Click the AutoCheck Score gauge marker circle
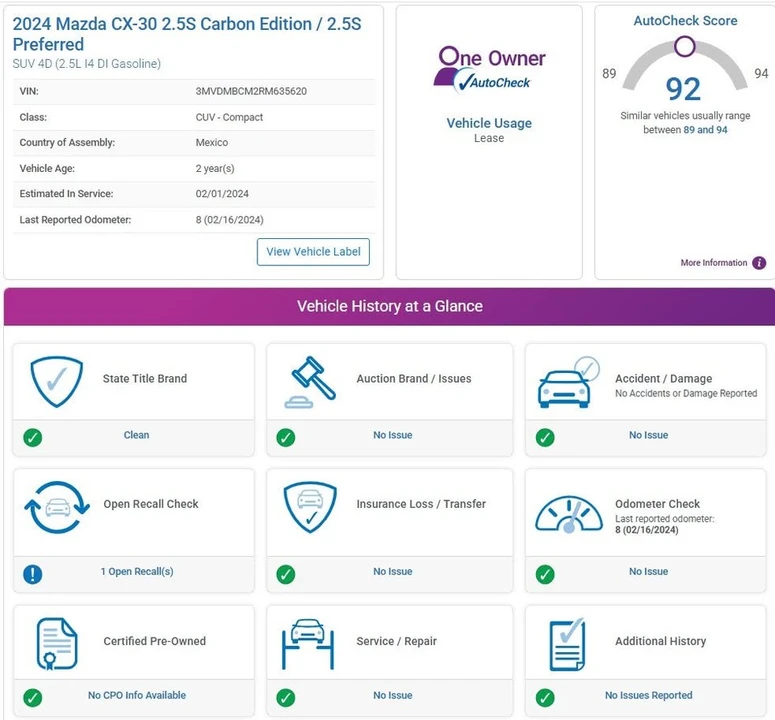Image resolution: width=775 pixels, height=720 pixels. pos(685,46)
